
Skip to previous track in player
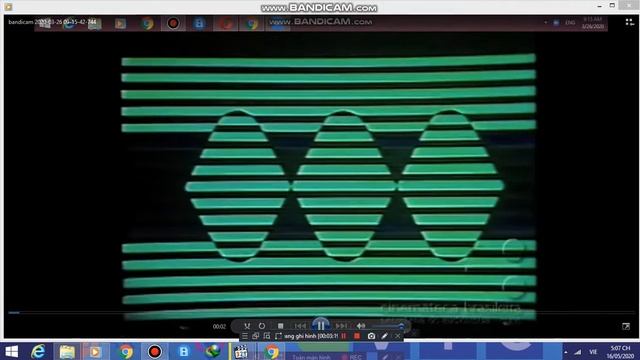300,326
